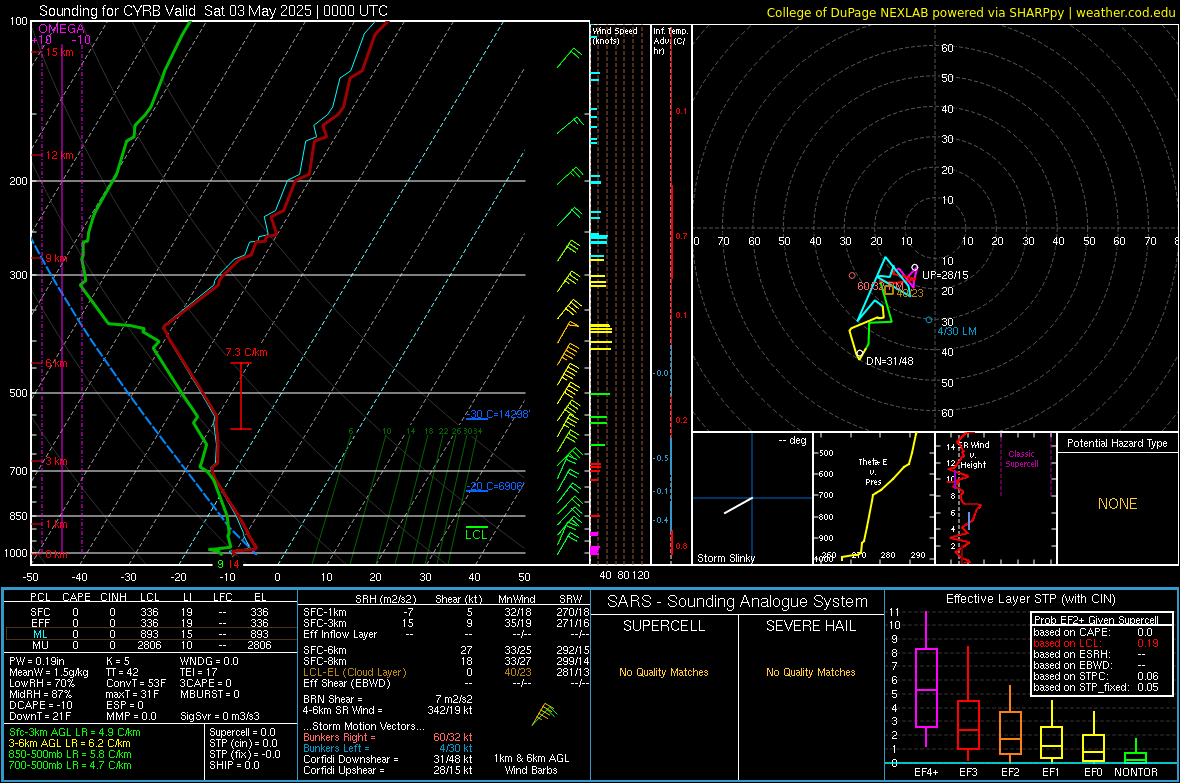Viewport: 1180px width, 783px height.
Task: Click No Quality Matches under SUPERCELL
Action: click(664, 672)
